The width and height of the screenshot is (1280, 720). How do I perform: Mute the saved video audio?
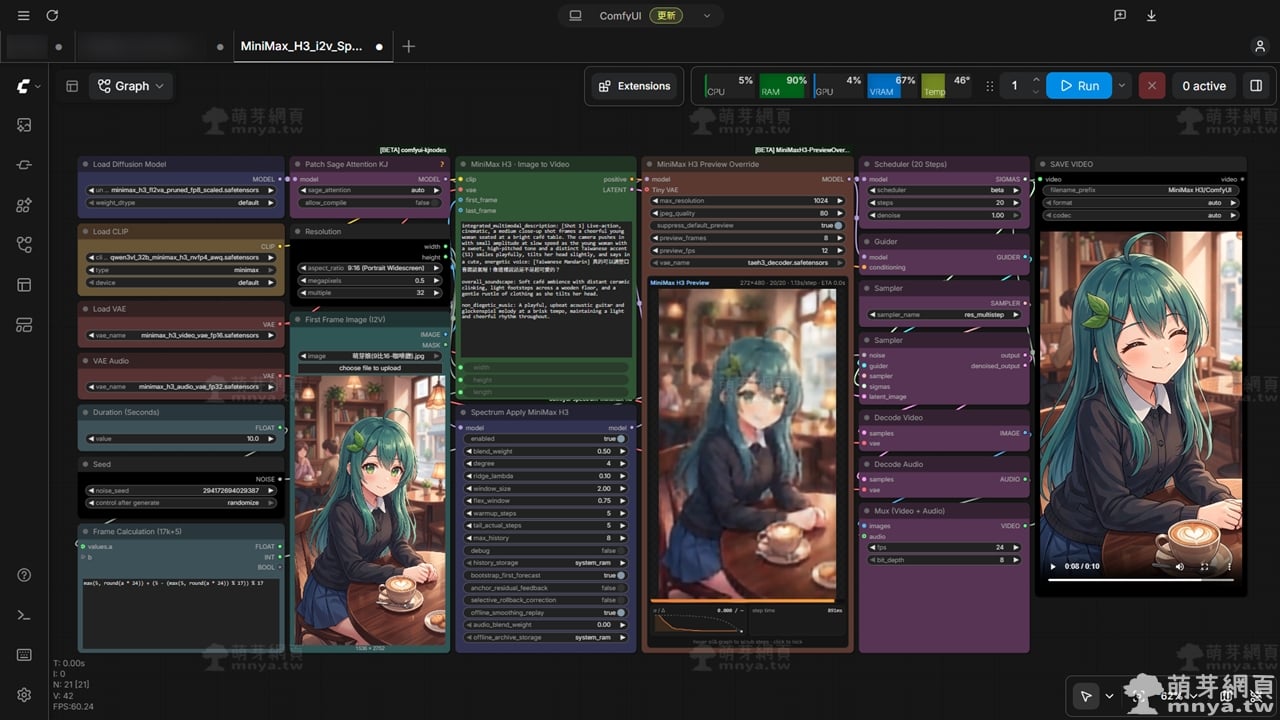point(1180,566)
